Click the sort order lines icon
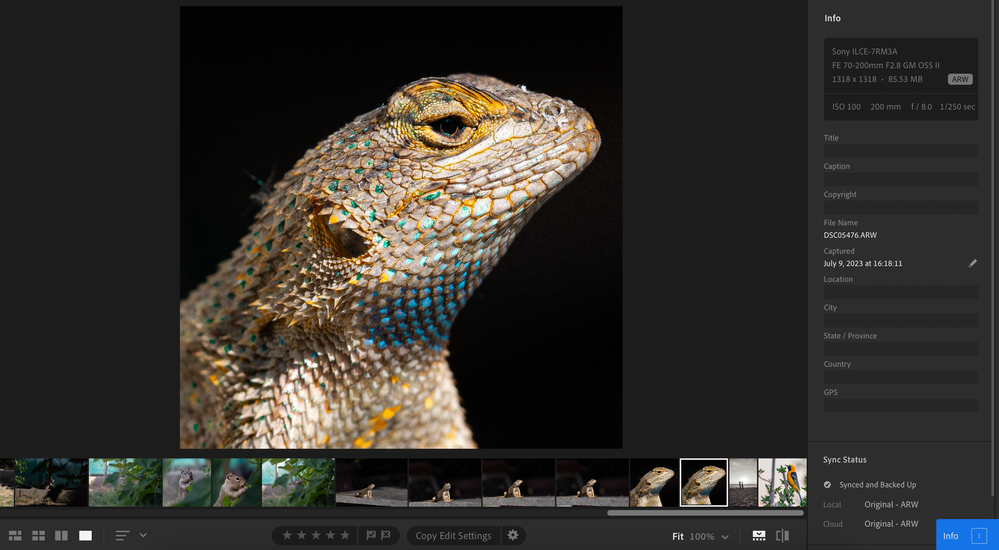999x550 pixels. coord(122,536)
